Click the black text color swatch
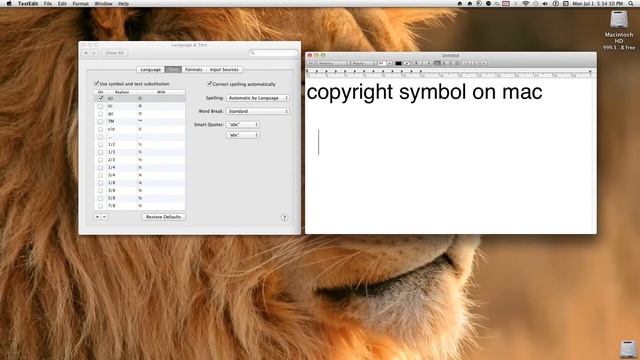The width and height of the screenshot is (640, 360). [398, 63]
